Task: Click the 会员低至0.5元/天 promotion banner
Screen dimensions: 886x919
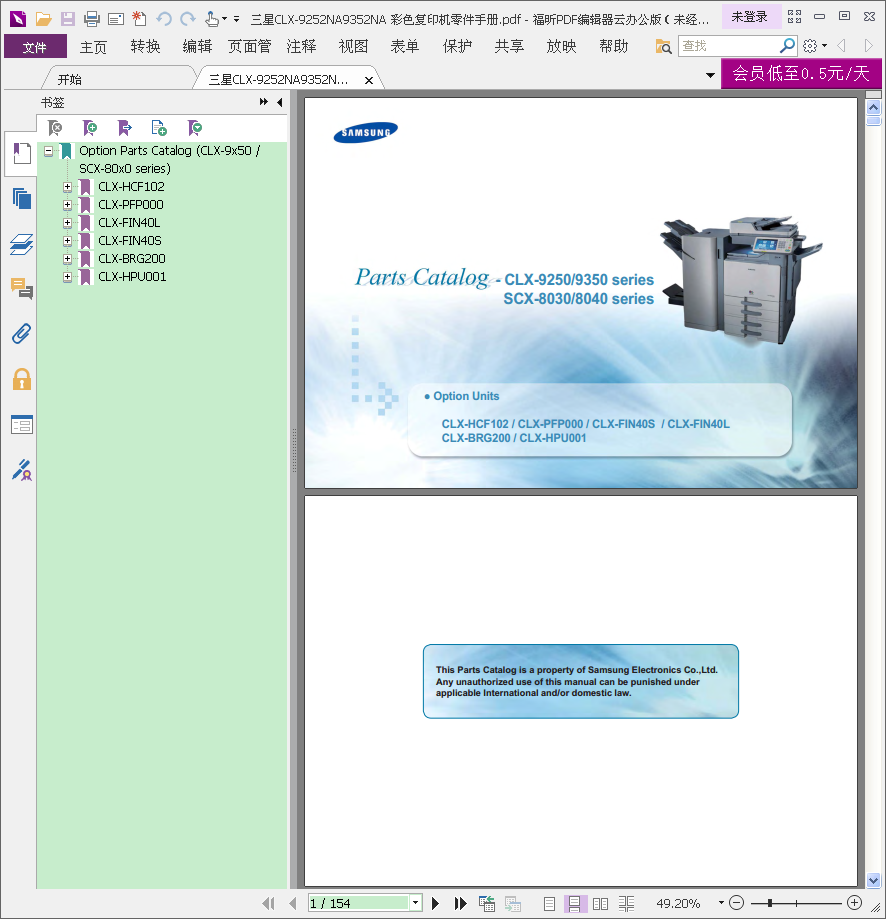Action: (801, 73)
